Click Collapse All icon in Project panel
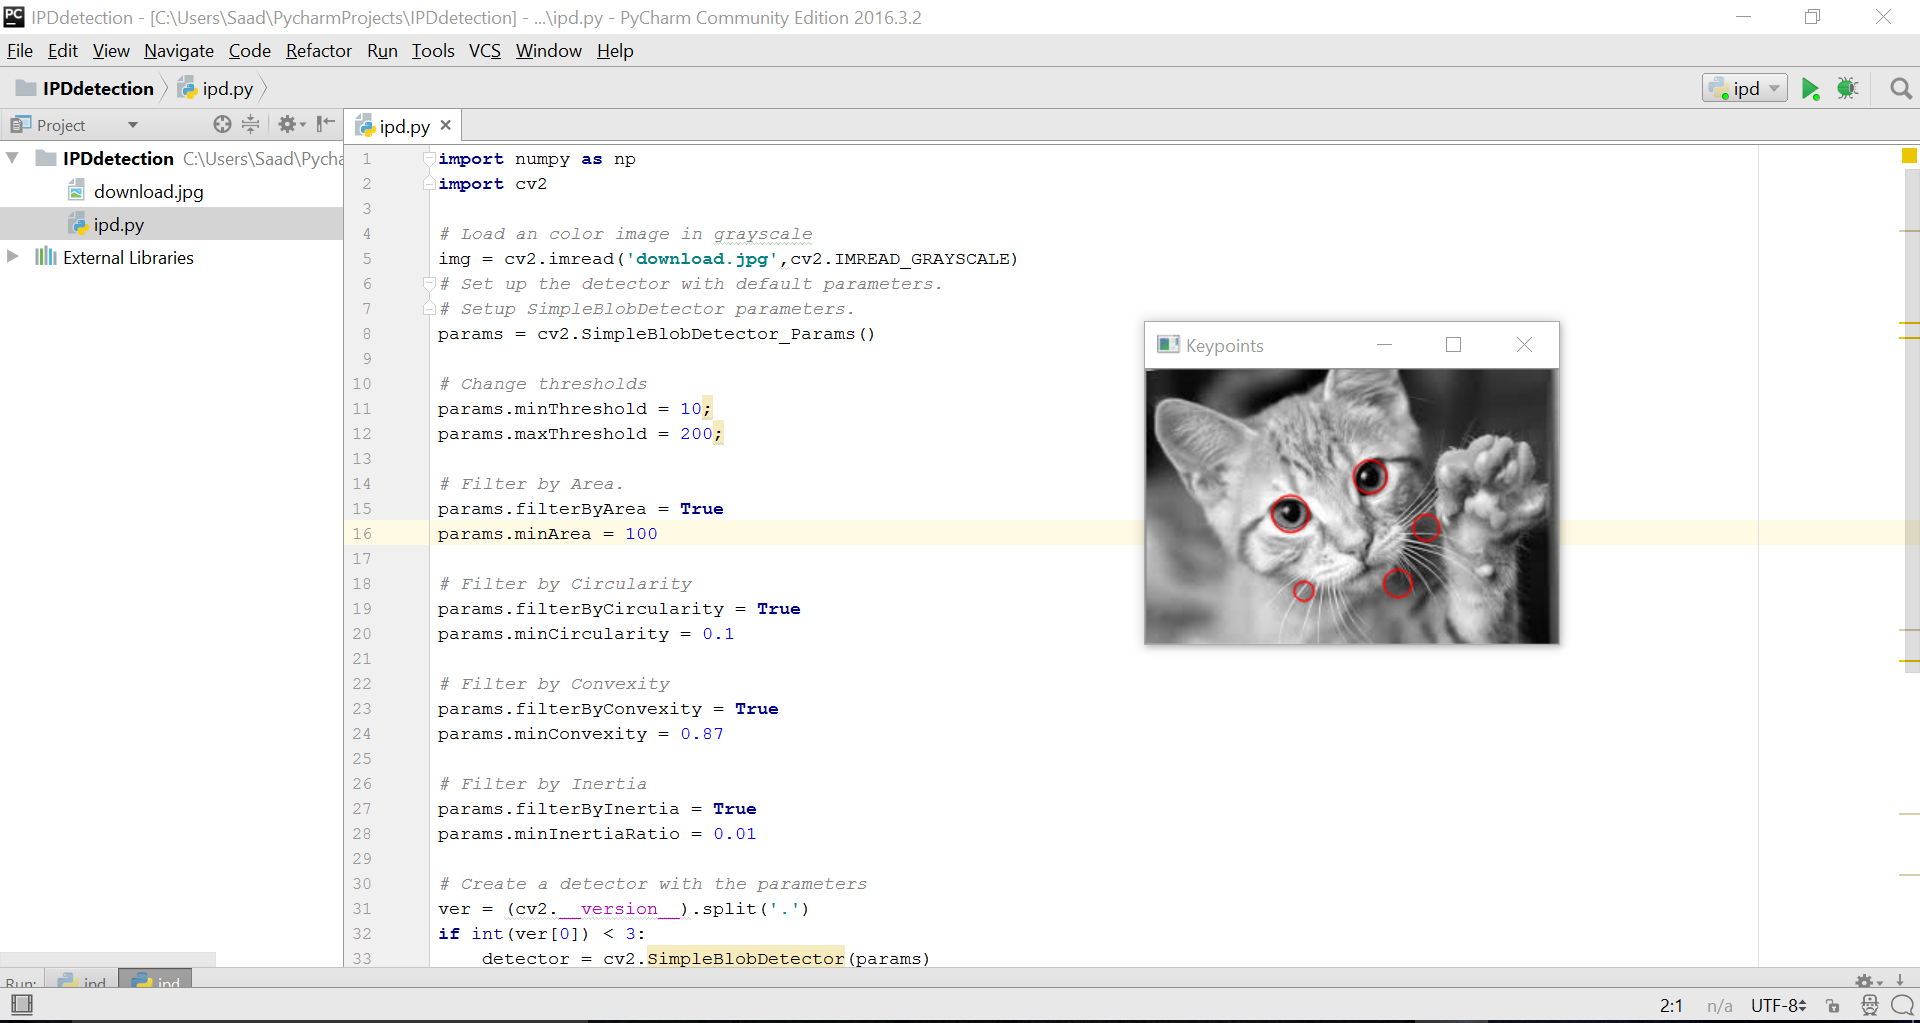 pyautogui.click(x=250, y=124)
